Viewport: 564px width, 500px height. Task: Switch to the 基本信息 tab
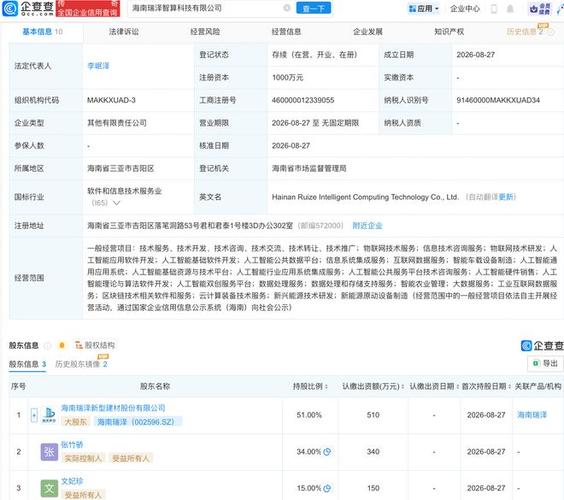tap(42, 32)
